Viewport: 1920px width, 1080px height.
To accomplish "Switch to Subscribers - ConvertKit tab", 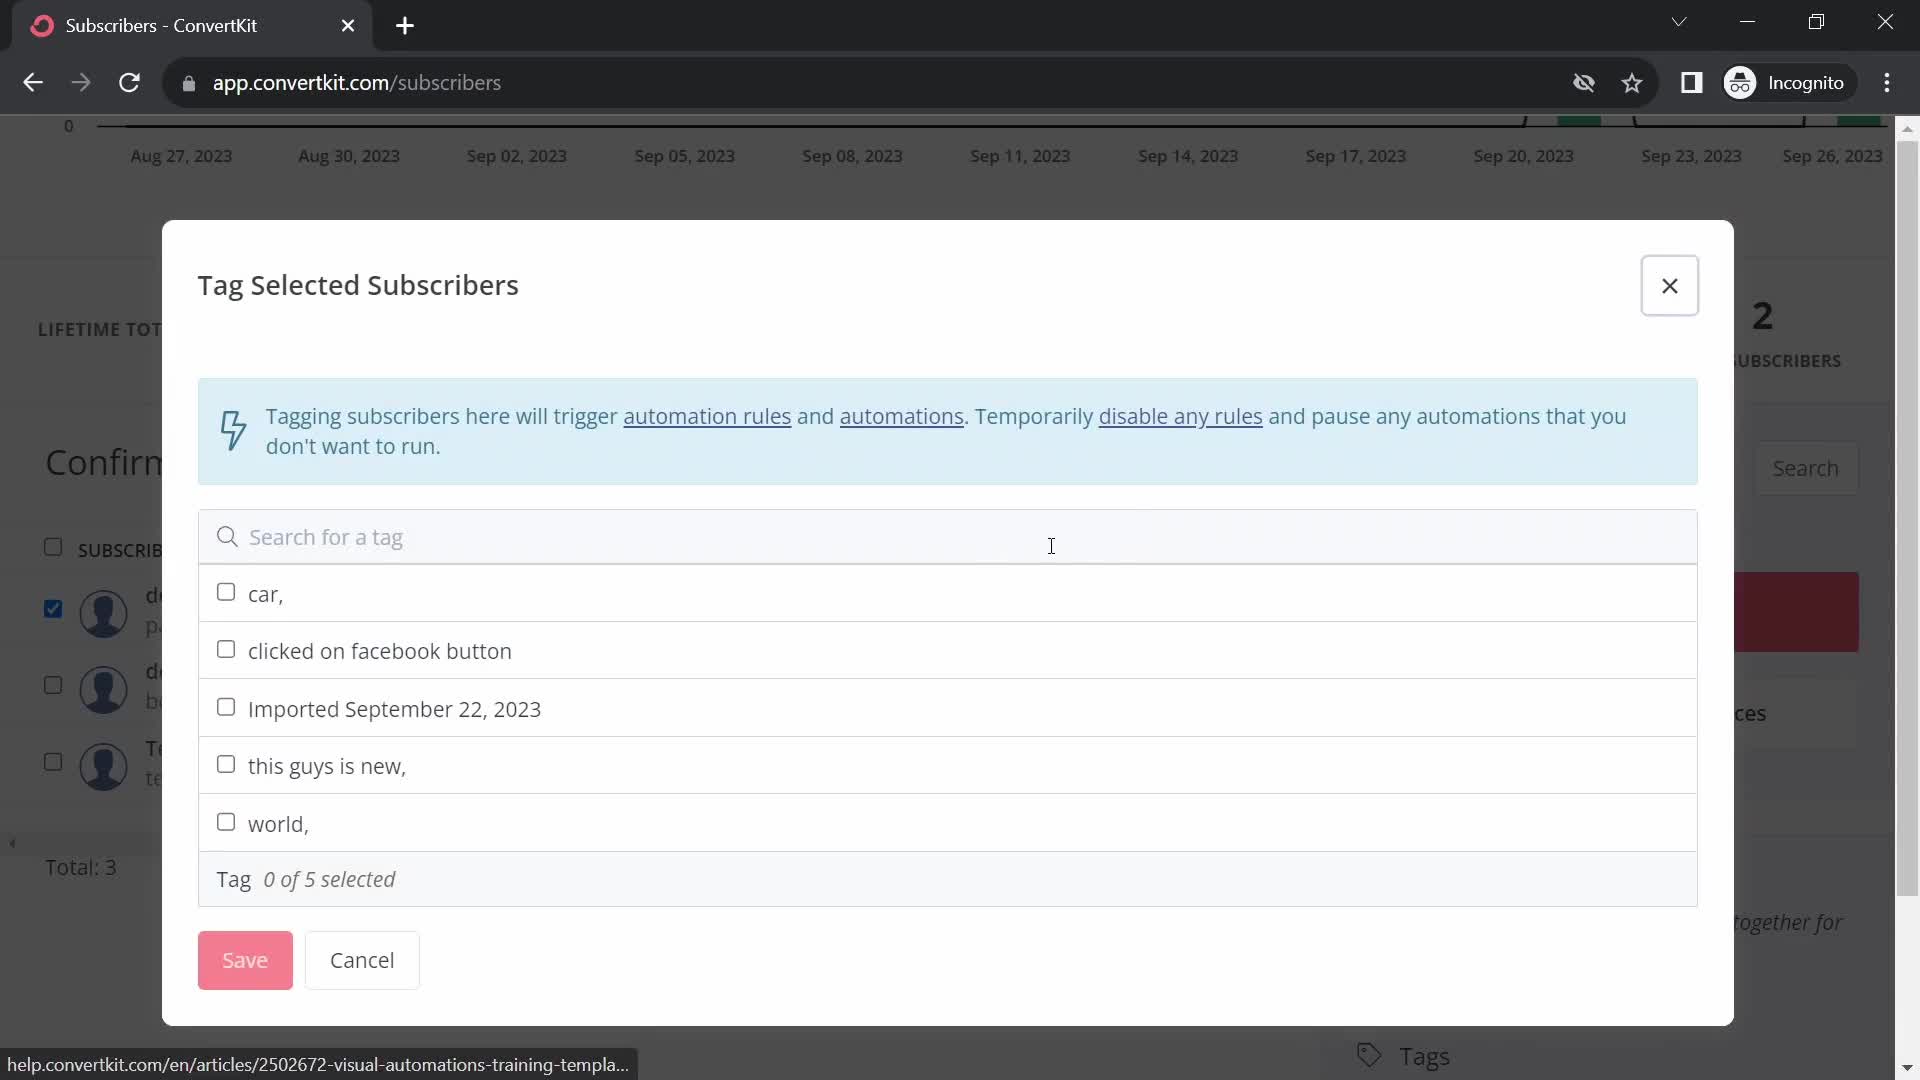I will pos(160,26).
